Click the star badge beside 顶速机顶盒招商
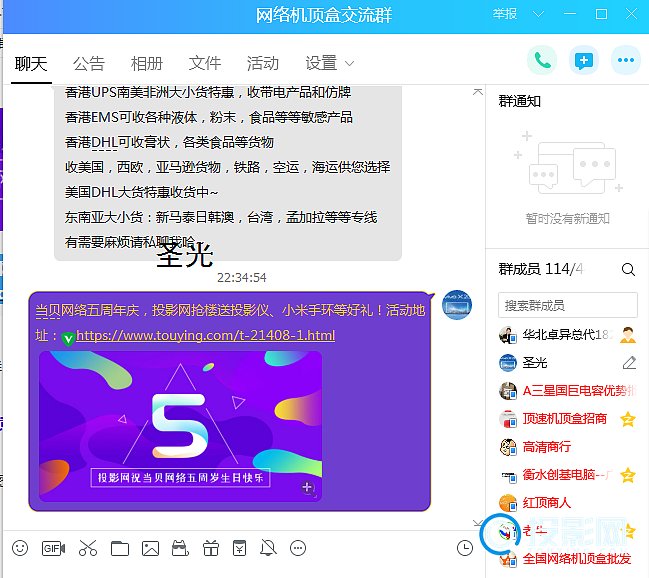The image size is (649, 578). pos(628,419)
